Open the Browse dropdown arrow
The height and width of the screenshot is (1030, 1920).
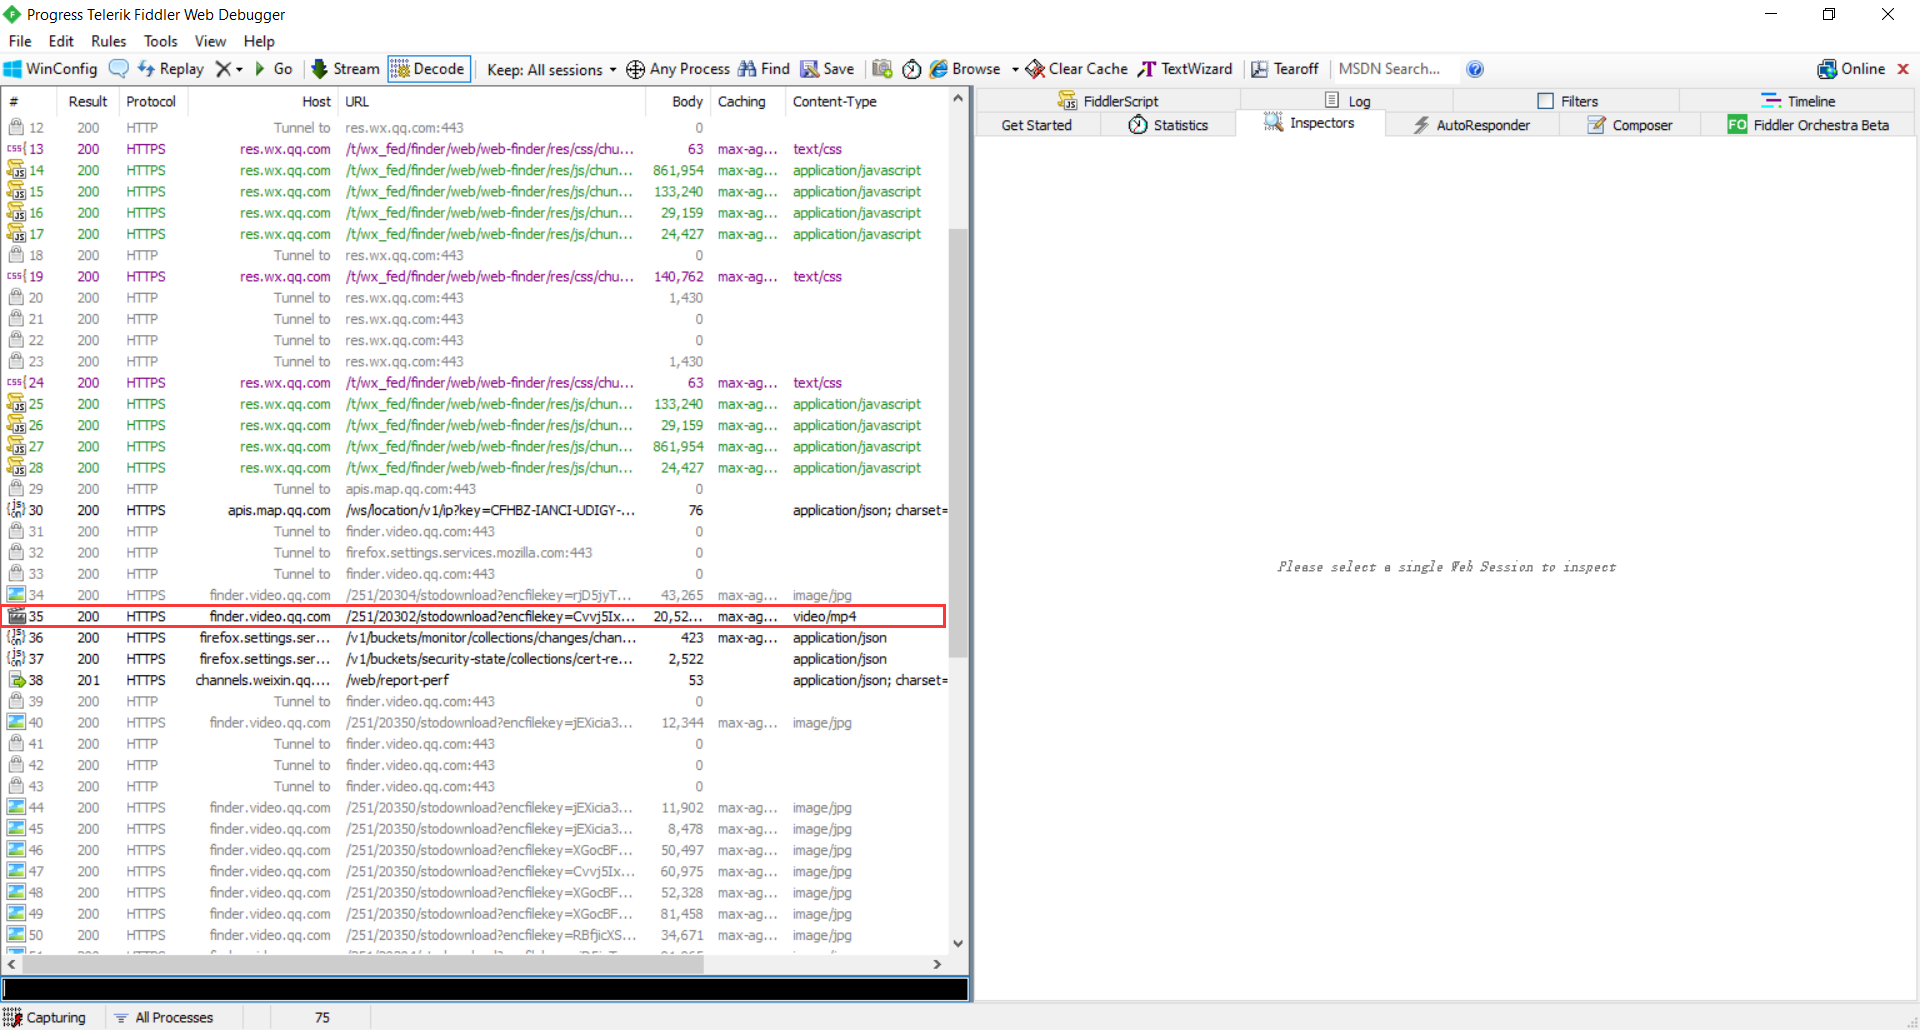(x=1015, y=70)
